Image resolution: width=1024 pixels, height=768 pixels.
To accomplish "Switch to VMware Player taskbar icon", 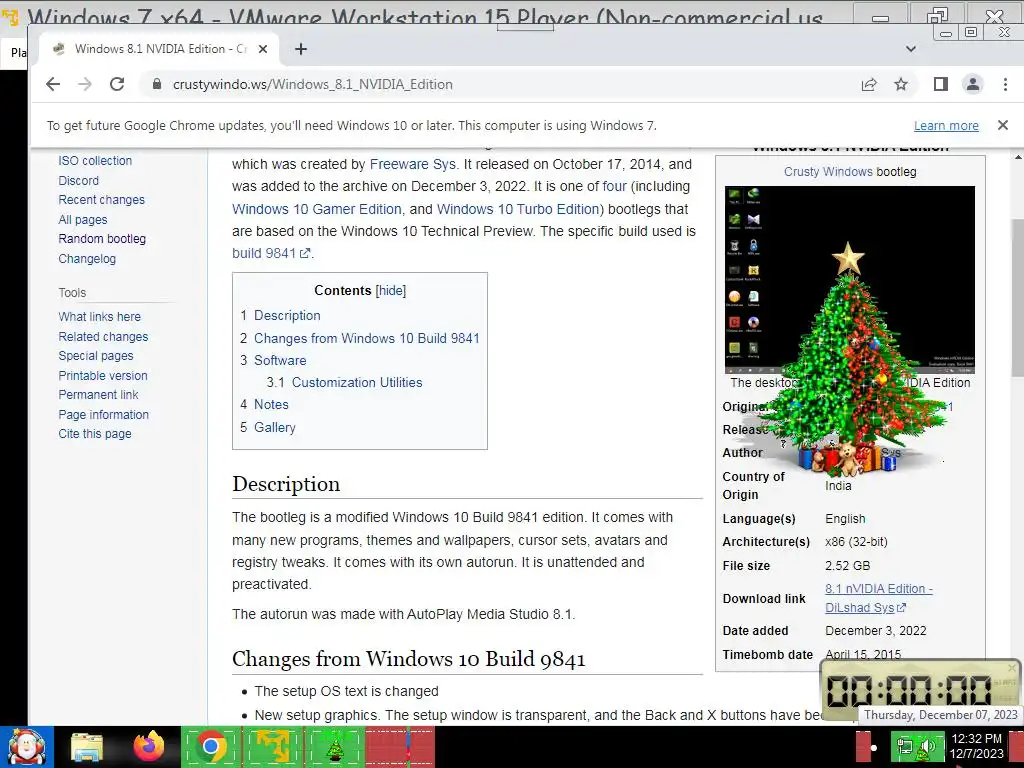I will tap(272, 746).
